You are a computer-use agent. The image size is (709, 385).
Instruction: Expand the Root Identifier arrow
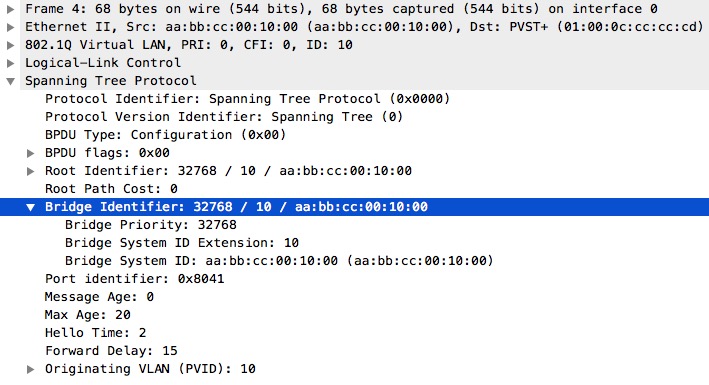tap(30, 171)
